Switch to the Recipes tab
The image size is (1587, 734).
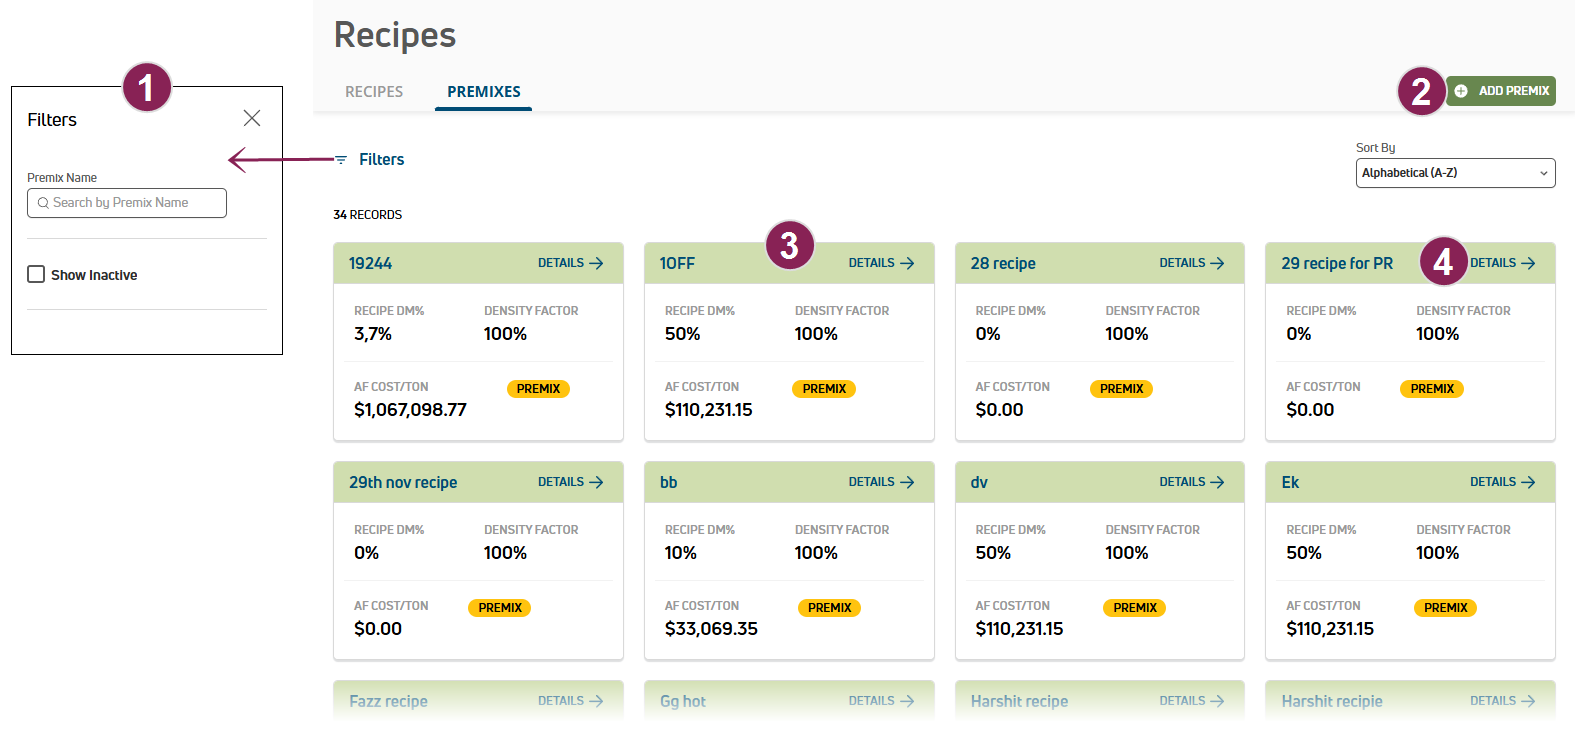(374, 92)
